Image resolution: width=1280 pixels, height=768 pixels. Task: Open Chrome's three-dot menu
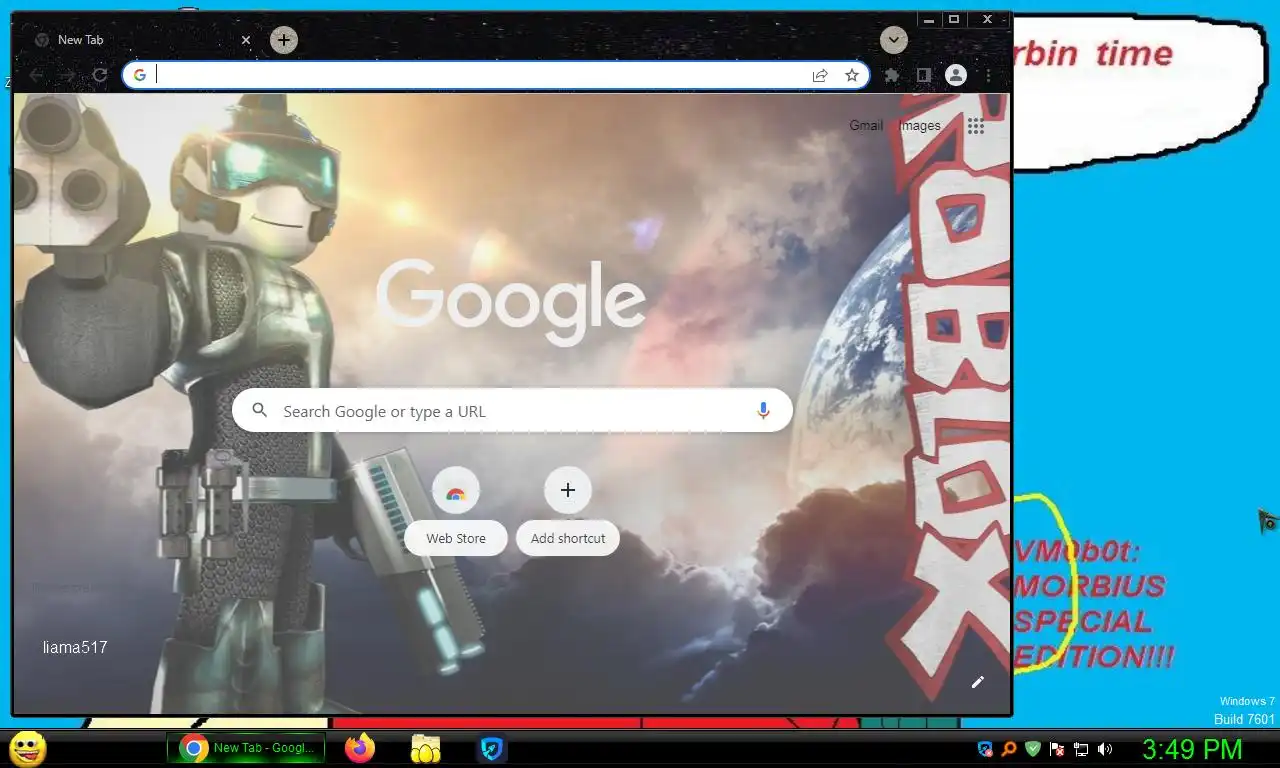(988, 75)
